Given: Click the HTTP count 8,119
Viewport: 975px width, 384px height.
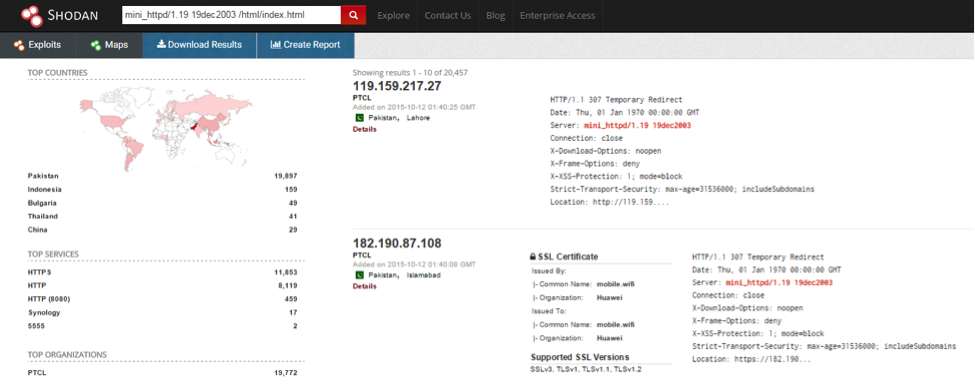Looking at the screenshot, I should point(287,286).
